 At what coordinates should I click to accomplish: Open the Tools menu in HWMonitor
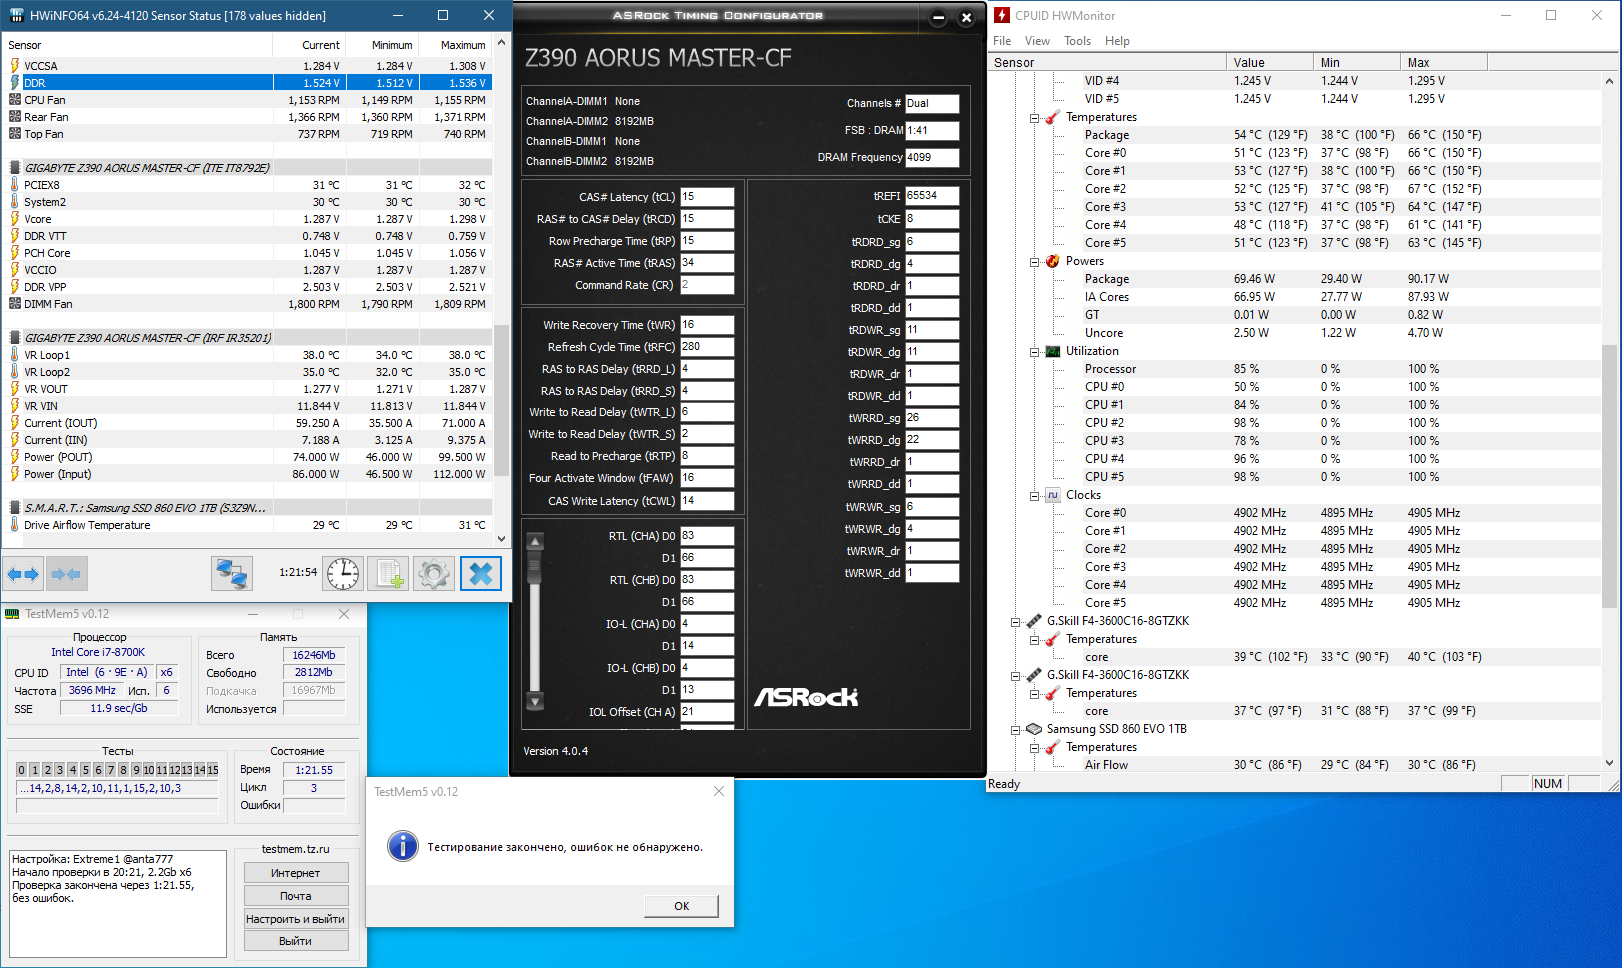point(1077,41)
